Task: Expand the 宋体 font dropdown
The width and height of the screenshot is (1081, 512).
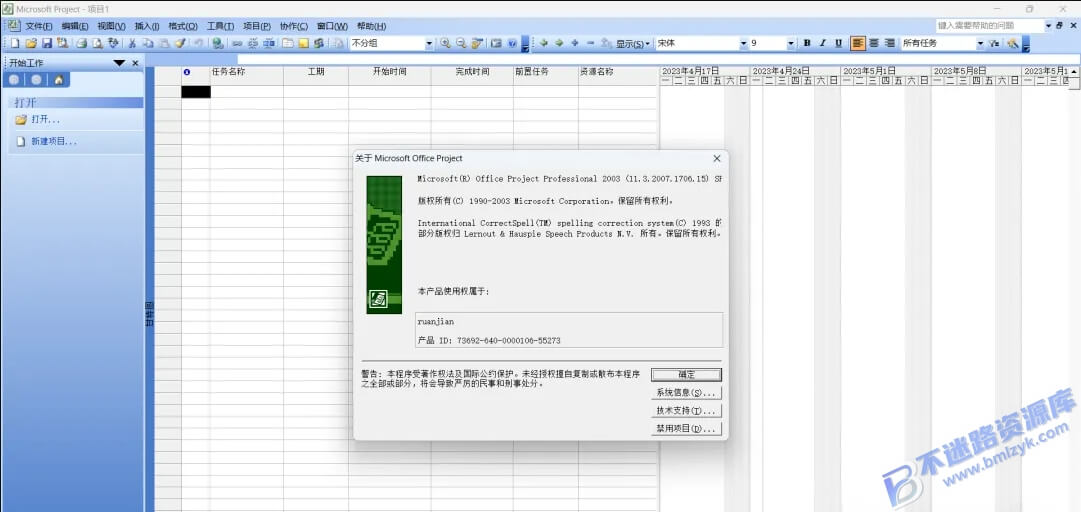Action: point(743,43)
